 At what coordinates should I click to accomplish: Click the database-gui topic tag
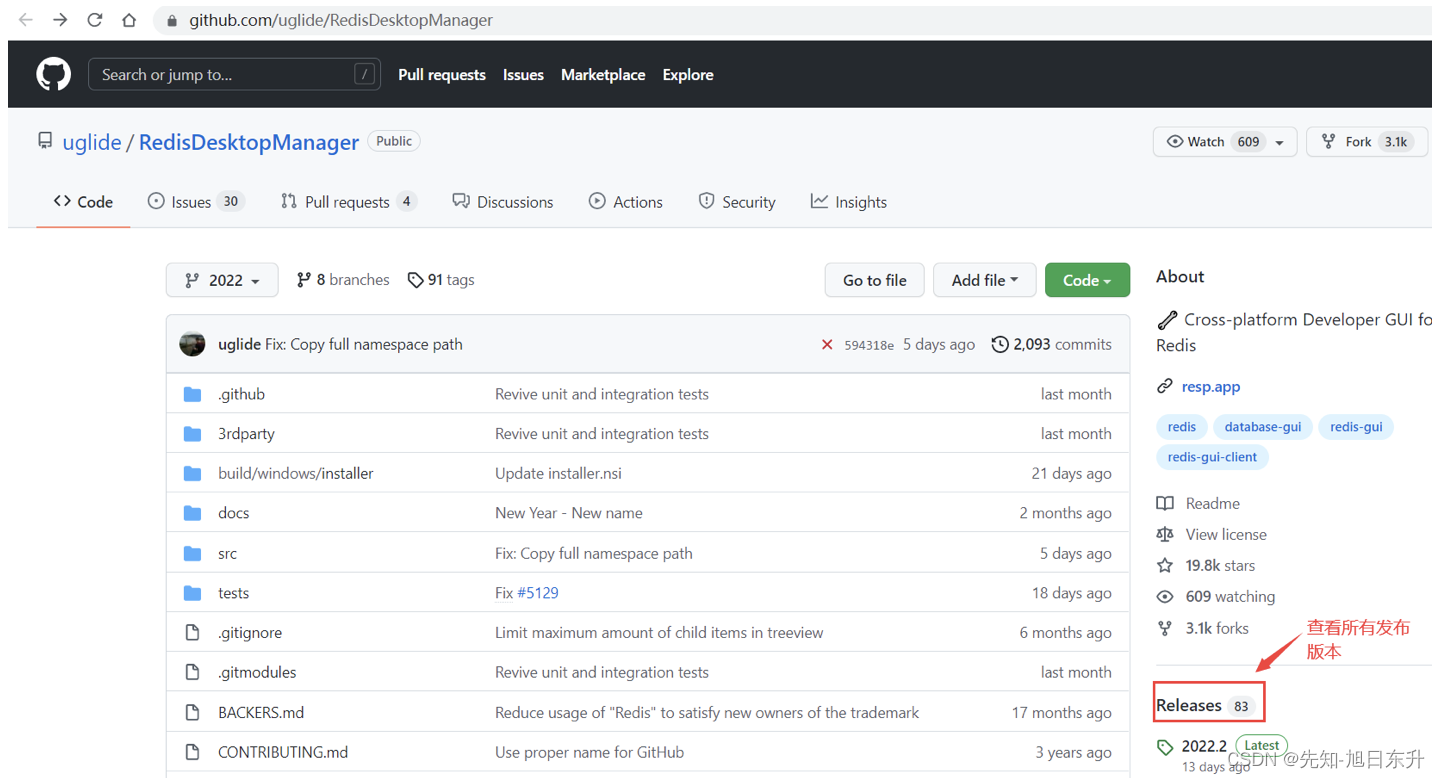(1263, 427)
